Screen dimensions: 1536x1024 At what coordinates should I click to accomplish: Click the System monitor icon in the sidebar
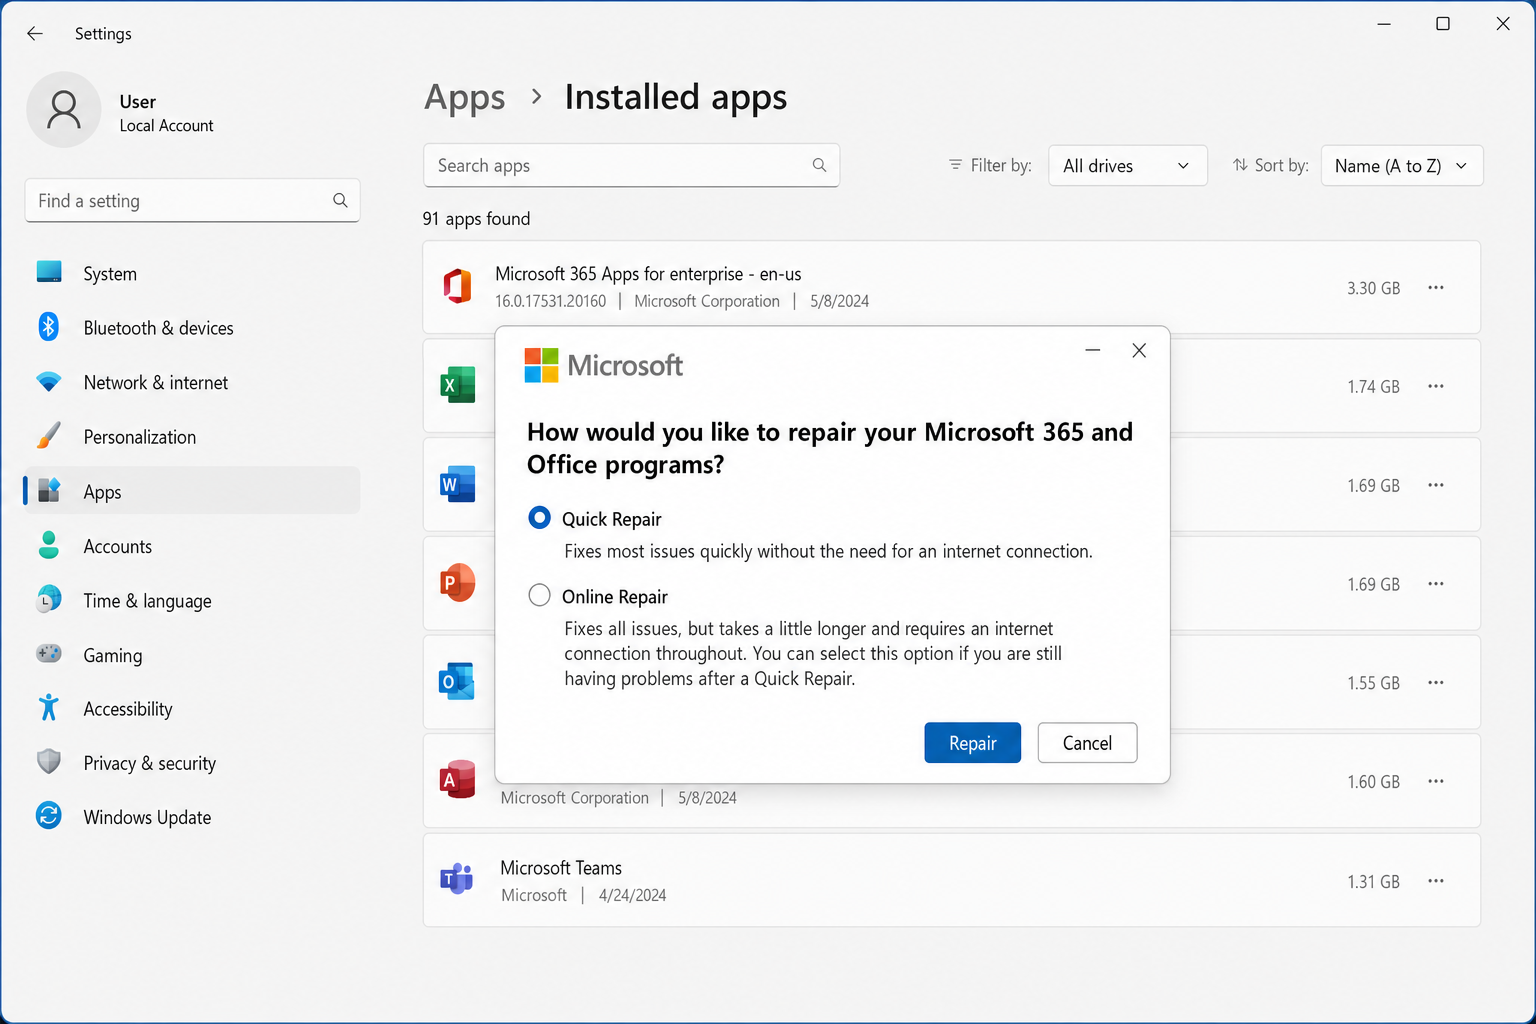click(x=49, y=272)
